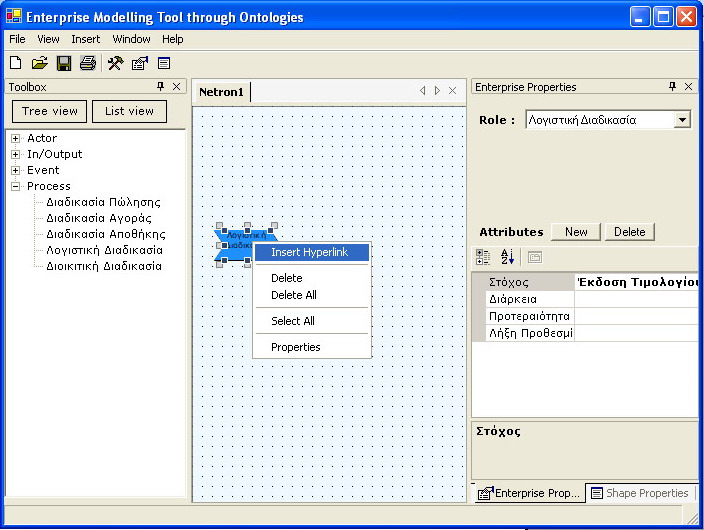Maximize the application window
704x530 pixels.
click(x=663, y=17)
